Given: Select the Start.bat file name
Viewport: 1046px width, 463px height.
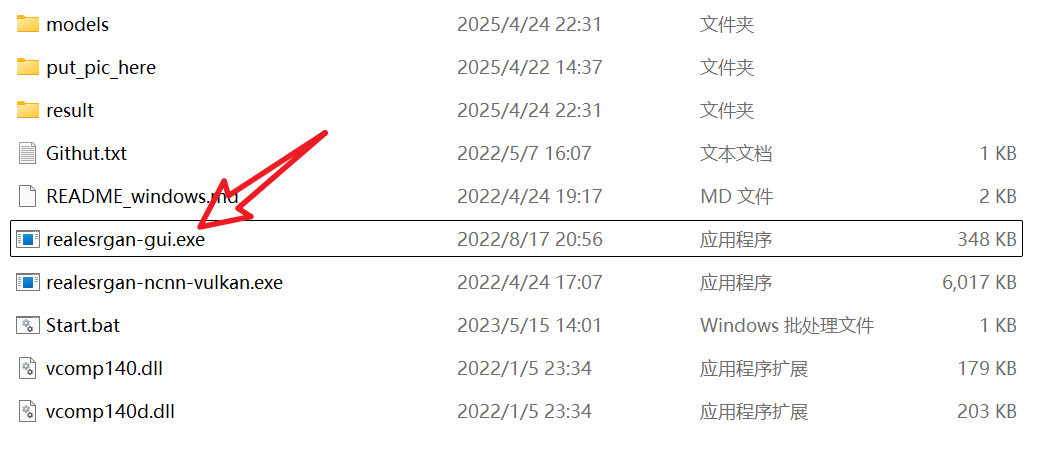Looking at the screenshot, I should (x=83, y=326).
